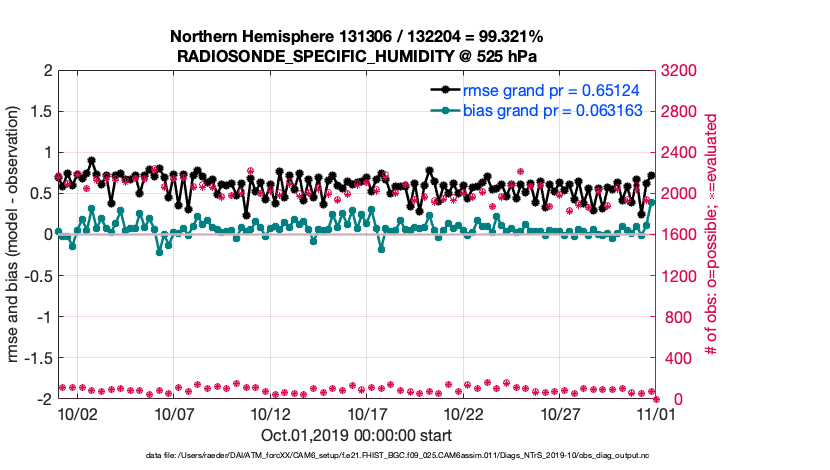
Task: Click the right y-axis '# of obs' label
Action: click(x=712, y=235)
